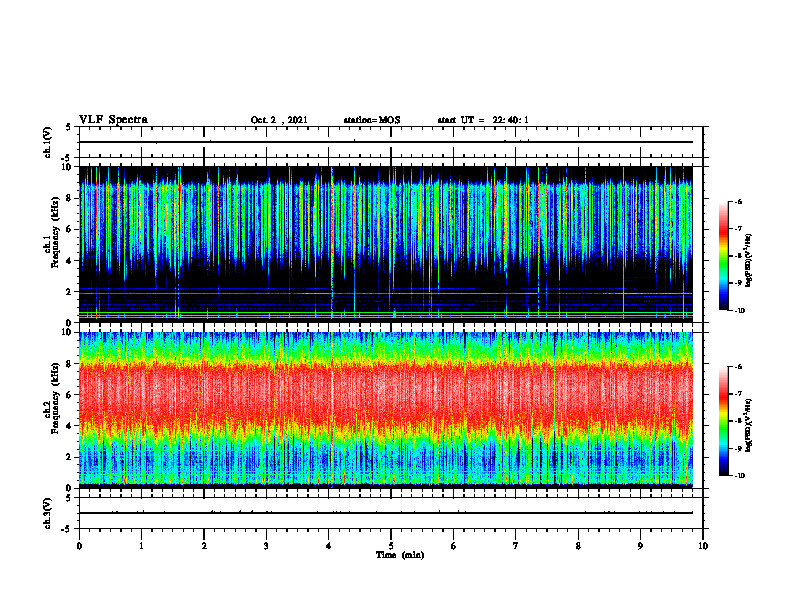Image resolution: width=792 pixels, height=612 pixels.
Task: Select the "start UT = 22:40: 1" text
Action: point(483,120)
